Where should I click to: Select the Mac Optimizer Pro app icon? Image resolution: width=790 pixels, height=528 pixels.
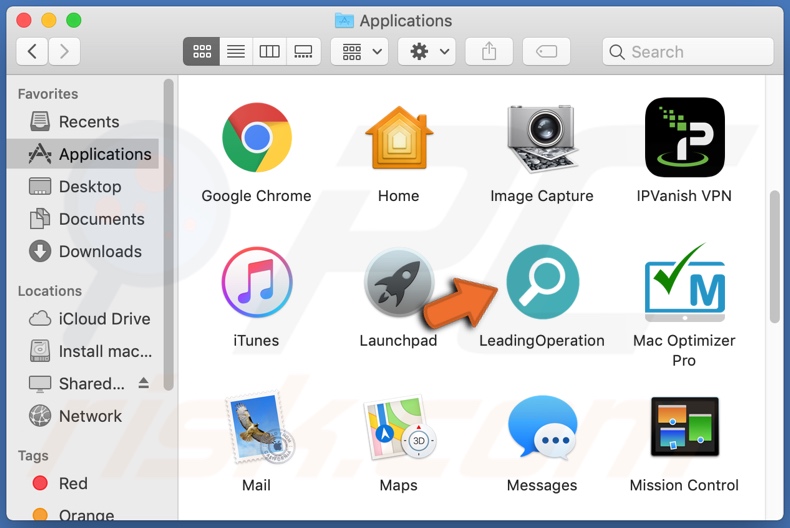tap(685, 282)
